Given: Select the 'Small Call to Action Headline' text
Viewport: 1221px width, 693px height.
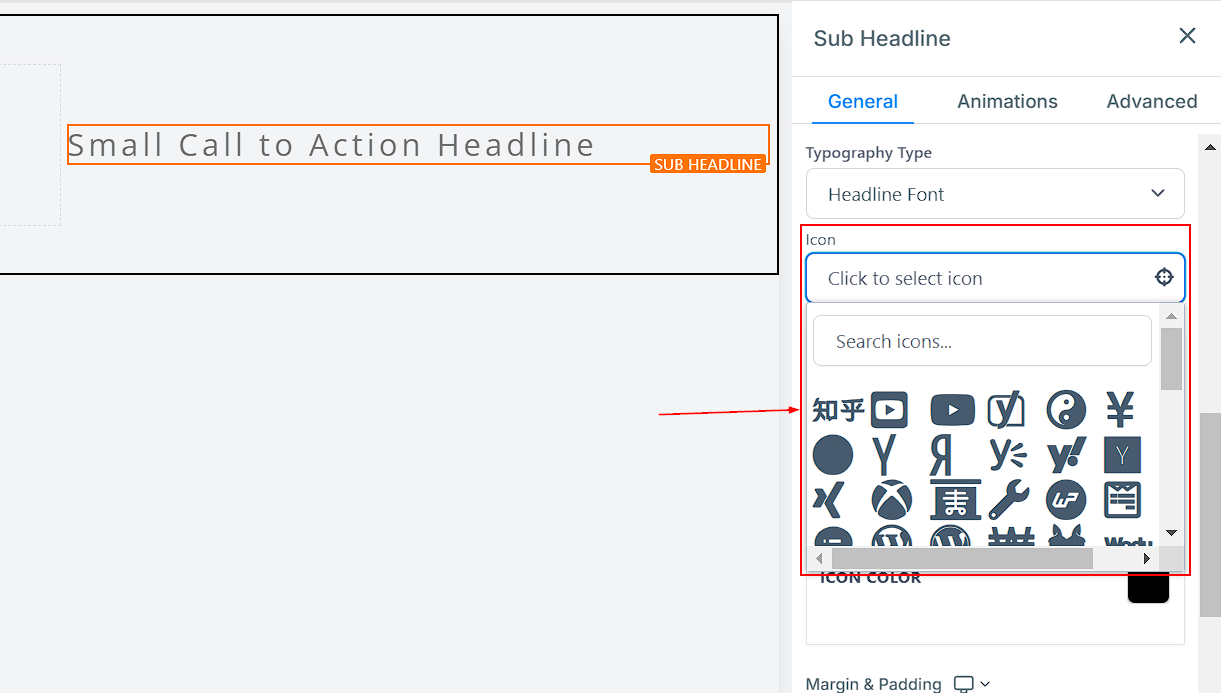Looking at the screenshot, I should [x=331, y=145].
